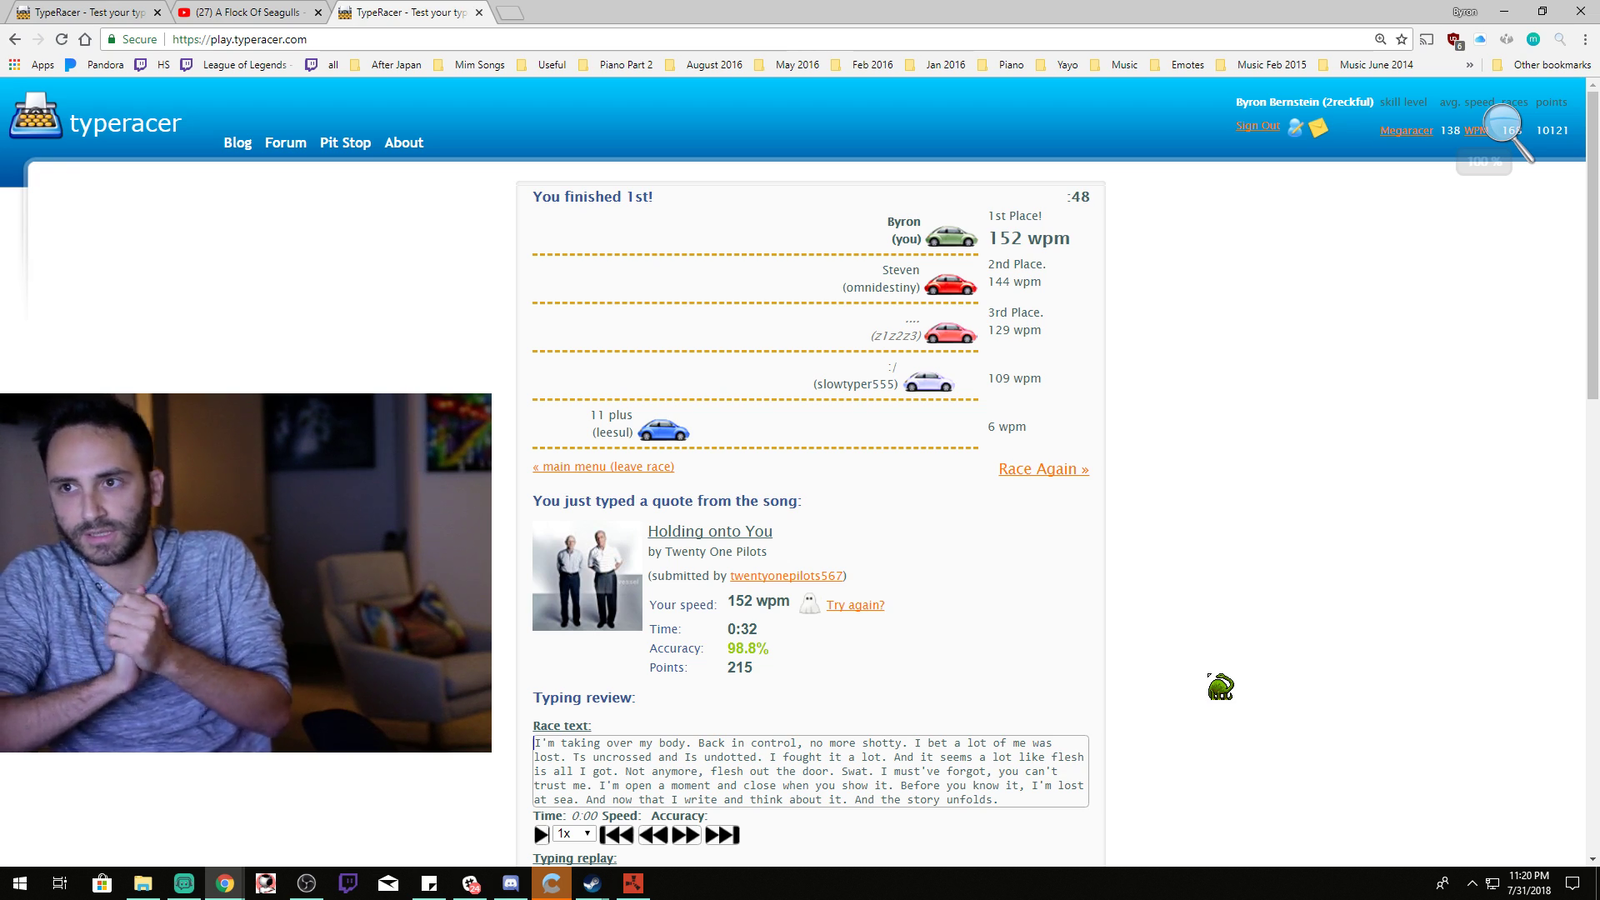1600x900 pixels.
Task: Reload the TypeRacer page
Action: click(x=61, y=39)
